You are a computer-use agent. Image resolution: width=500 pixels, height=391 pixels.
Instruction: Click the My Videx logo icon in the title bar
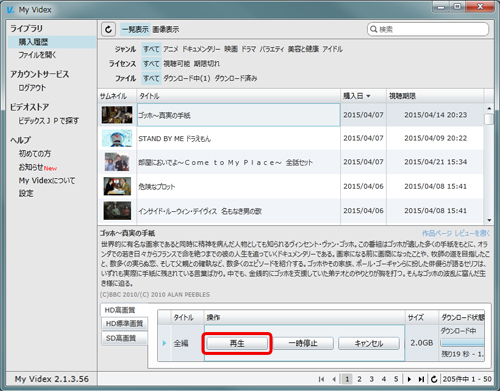click(11, 10)
